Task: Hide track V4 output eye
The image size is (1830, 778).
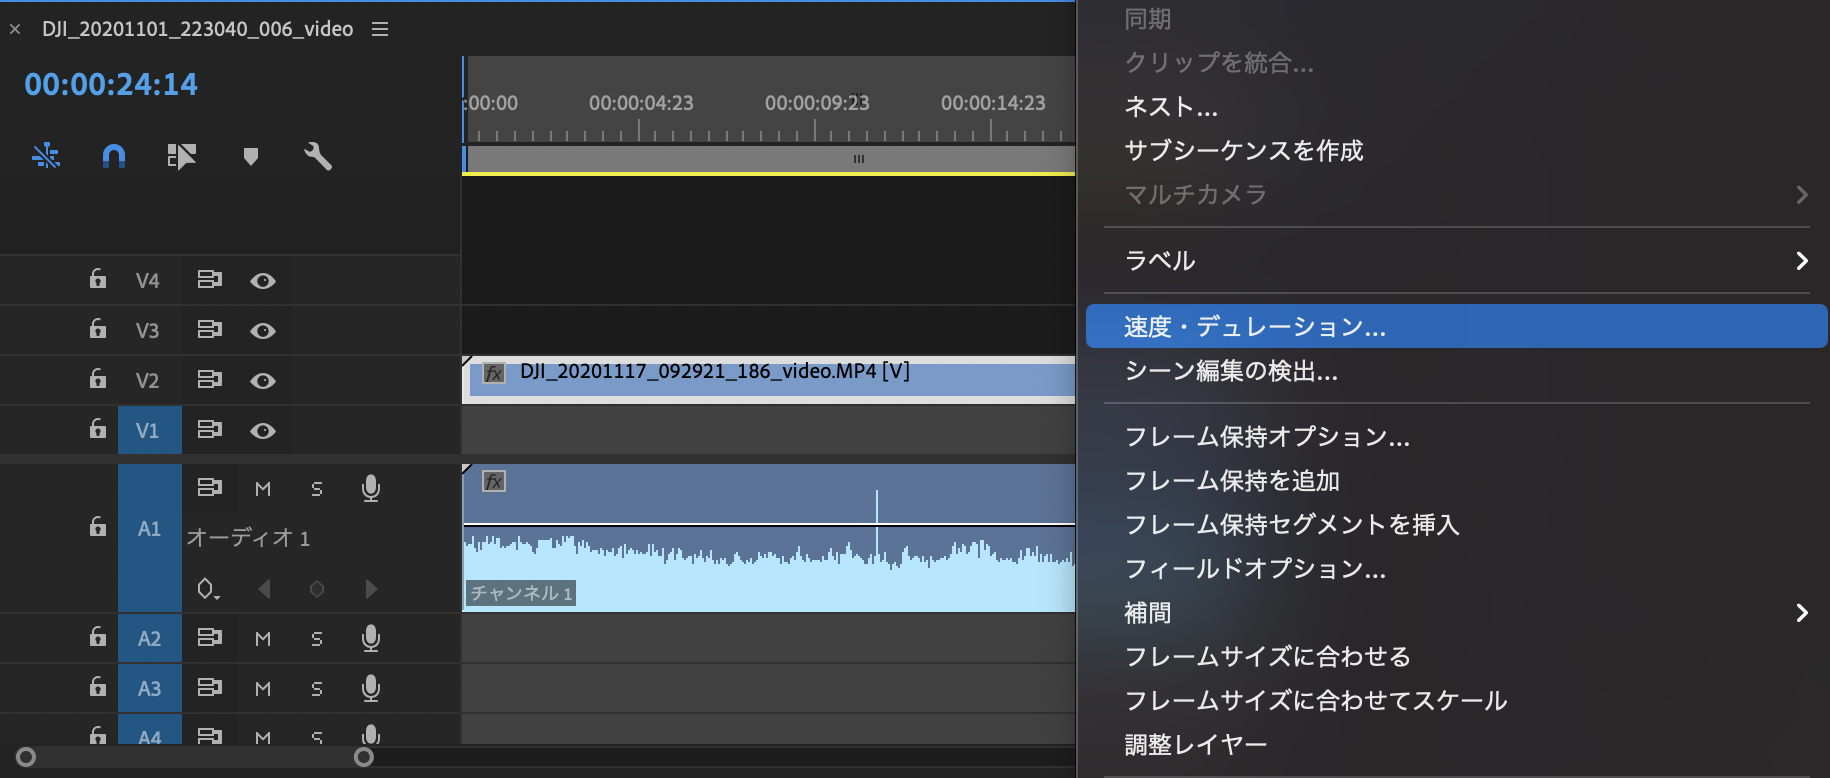Action: pyautogui.click(x=263, y=281)
